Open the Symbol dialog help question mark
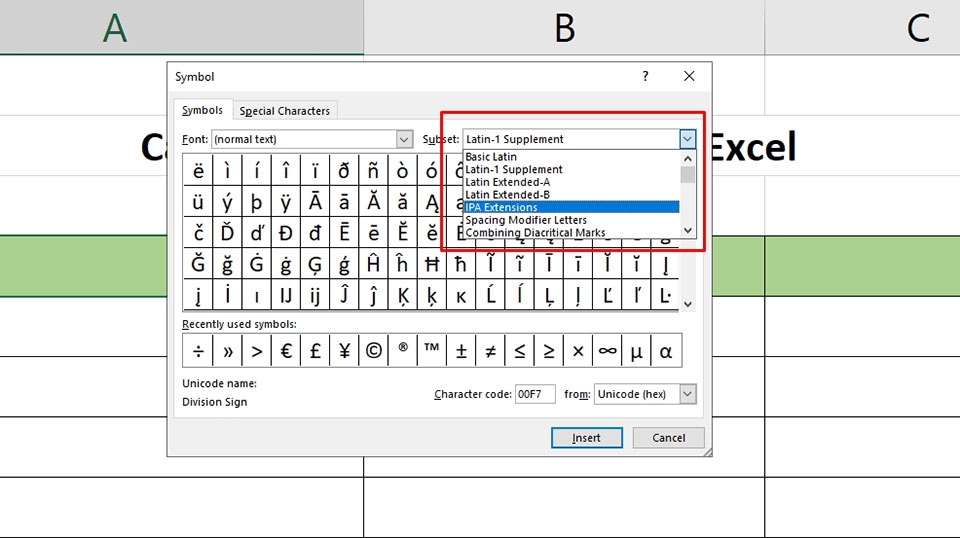 645,76
